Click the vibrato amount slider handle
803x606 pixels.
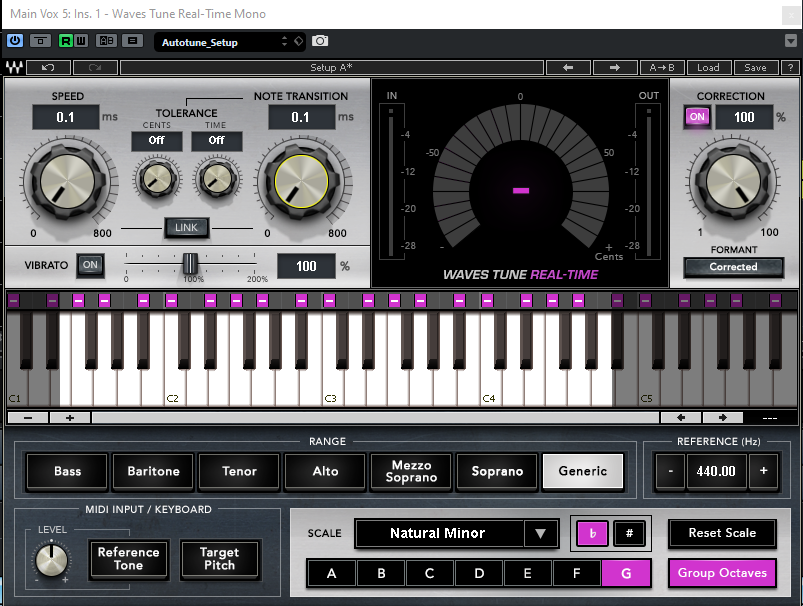[x=190, y=264]
